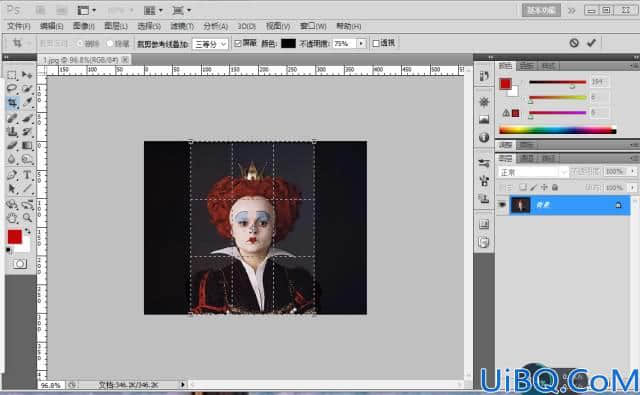The height and width of the screenshot is (395, 640).
Task: Pick a color from the spectrum ramp
Action: click(558, 131)
